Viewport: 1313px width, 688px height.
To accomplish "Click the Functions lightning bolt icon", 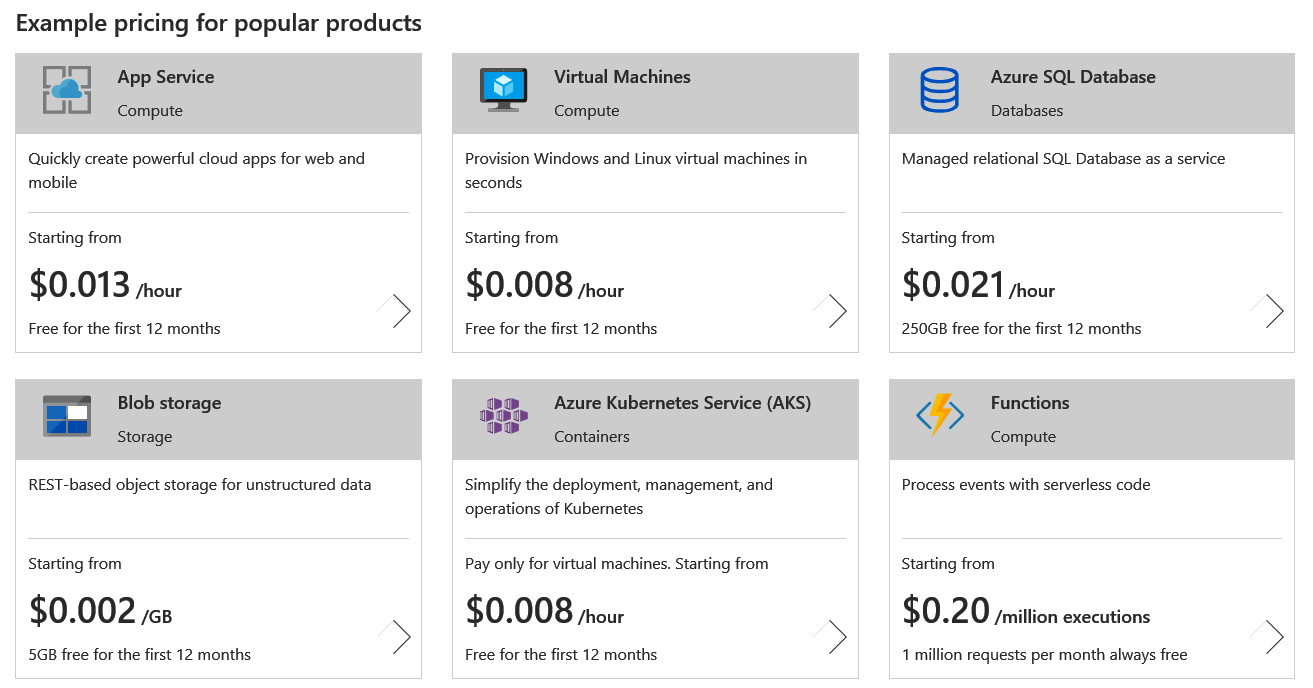I will [939, 416].
